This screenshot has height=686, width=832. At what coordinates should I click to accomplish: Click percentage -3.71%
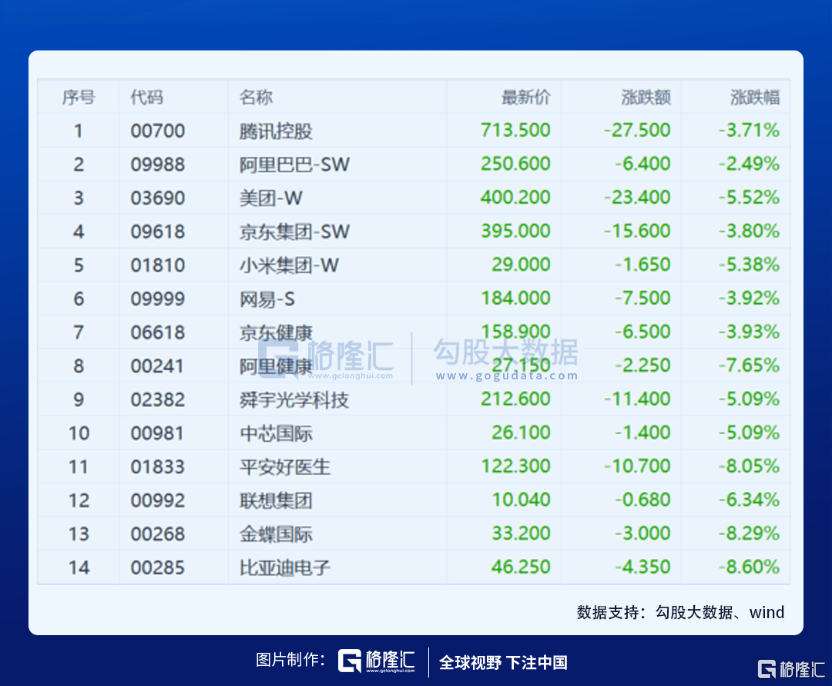coord(749,130)
